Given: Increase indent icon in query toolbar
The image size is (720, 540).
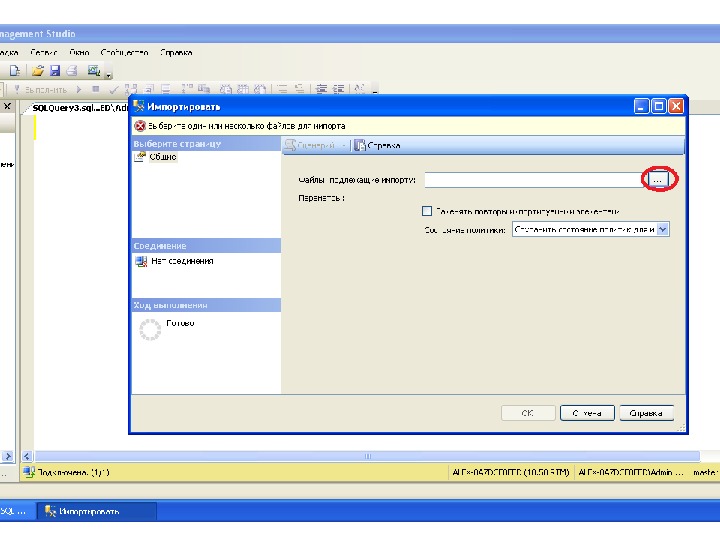Looking at the screenshot, I should 338,90.
